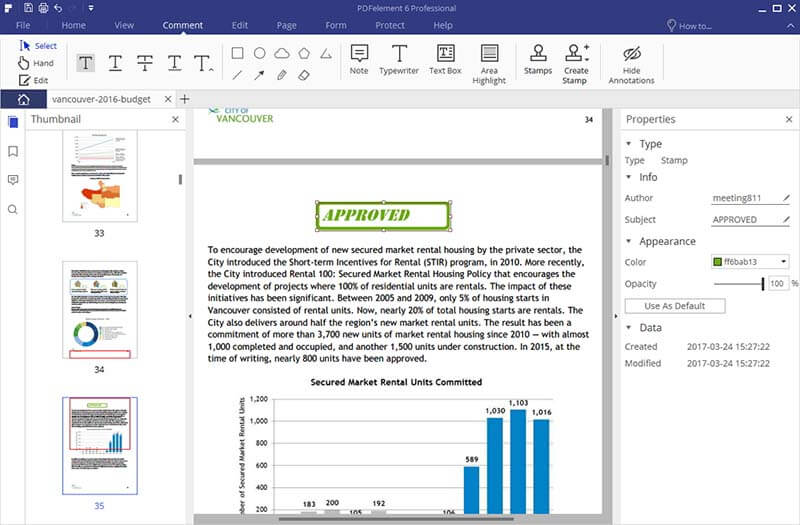Pick the Polygon shape tool
800x525 pixels.
[x=304, y=53]
